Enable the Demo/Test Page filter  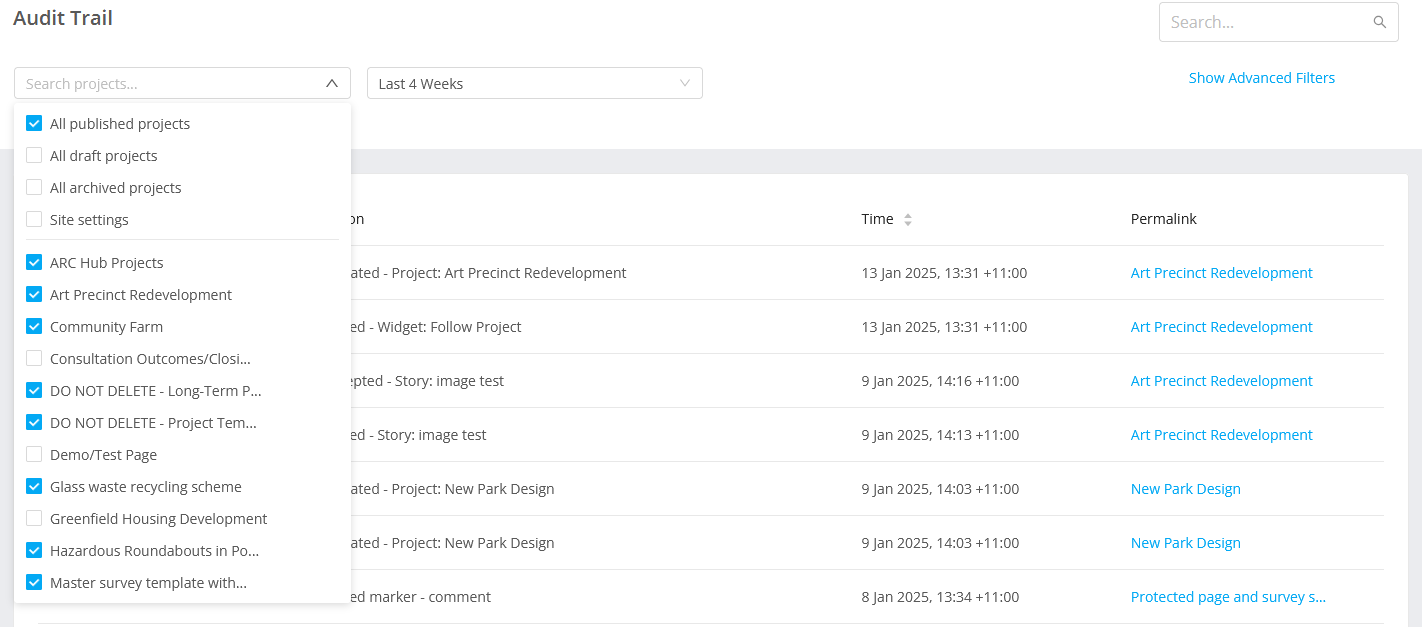33,454
